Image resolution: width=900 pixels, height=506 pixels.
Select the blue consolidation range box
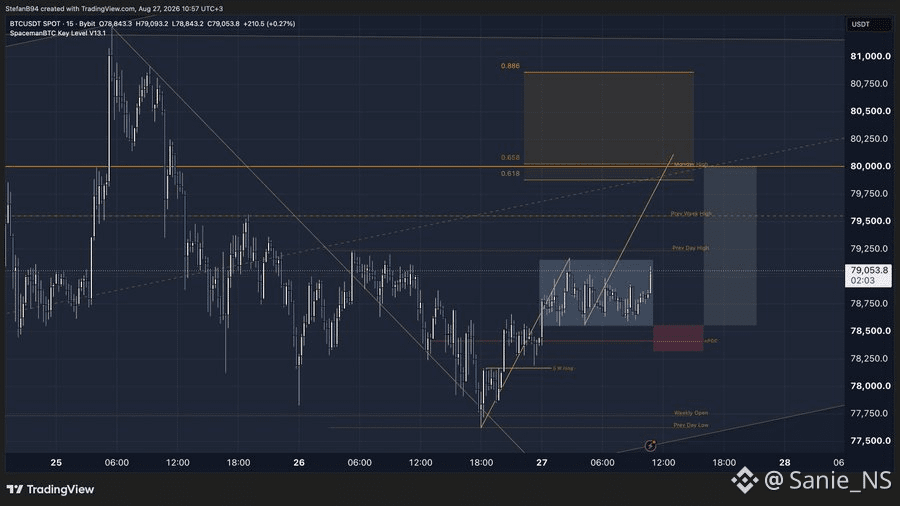point(596,293)
